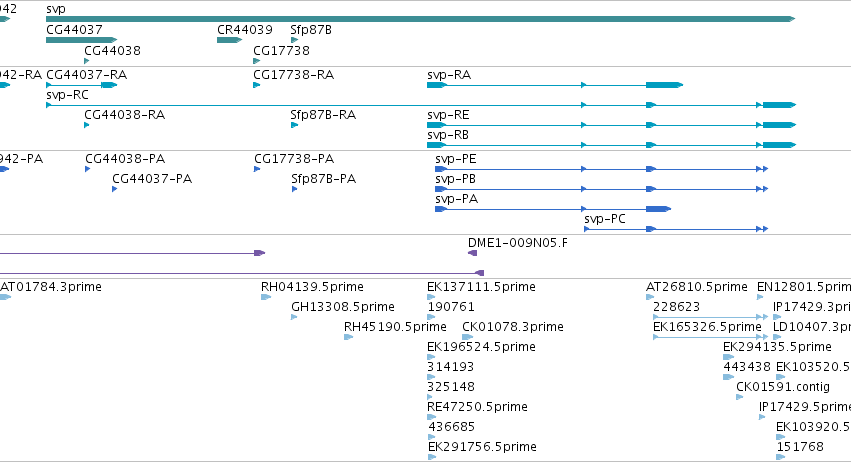Select EST RE47250.5prime
This screenshot has height=462, width=851.
478,408
